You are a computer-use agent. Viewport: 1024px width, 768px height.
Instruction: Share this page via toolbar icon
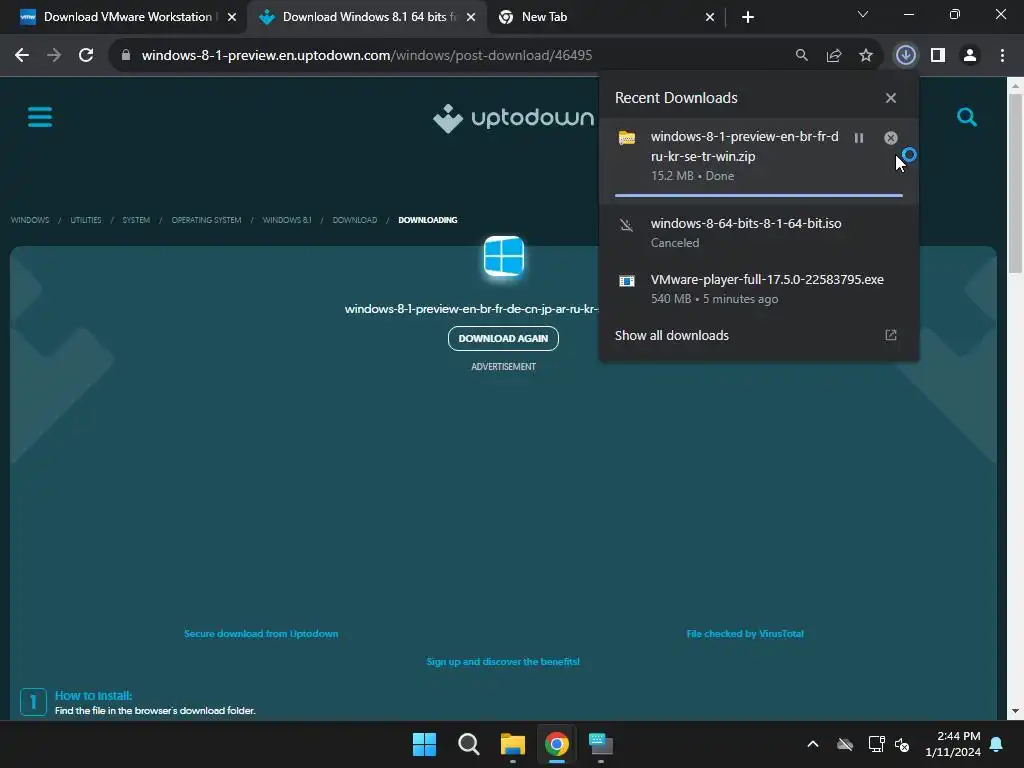click(x=833, y=56)
